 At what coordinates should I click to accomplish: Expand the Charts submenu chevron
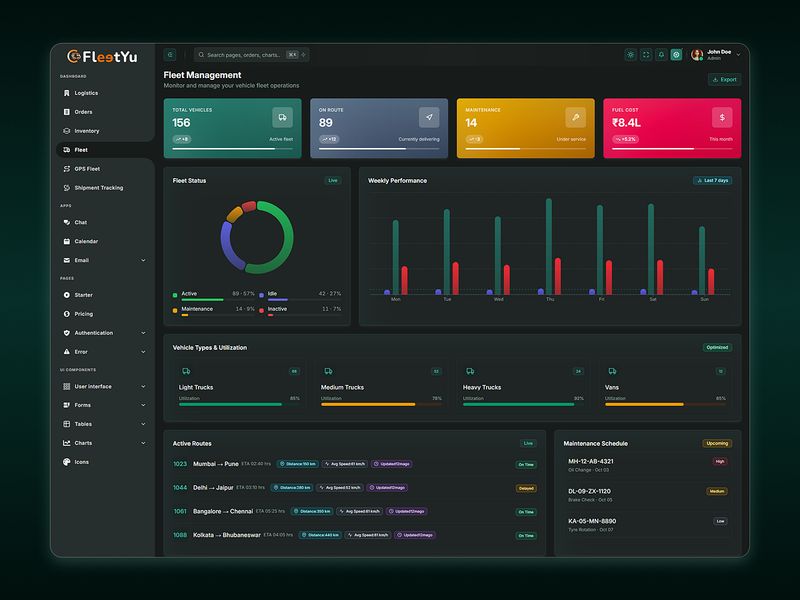click(x=143, y=443)
